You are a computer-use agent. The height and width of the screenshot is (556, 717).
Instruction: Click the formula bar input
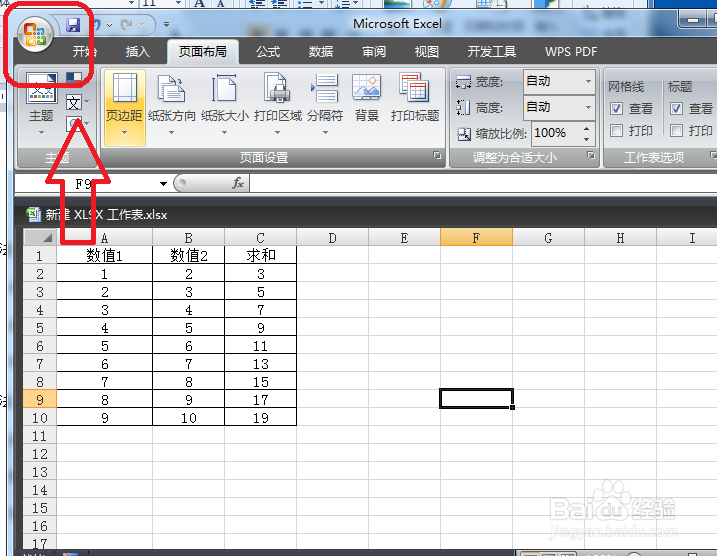483,183
